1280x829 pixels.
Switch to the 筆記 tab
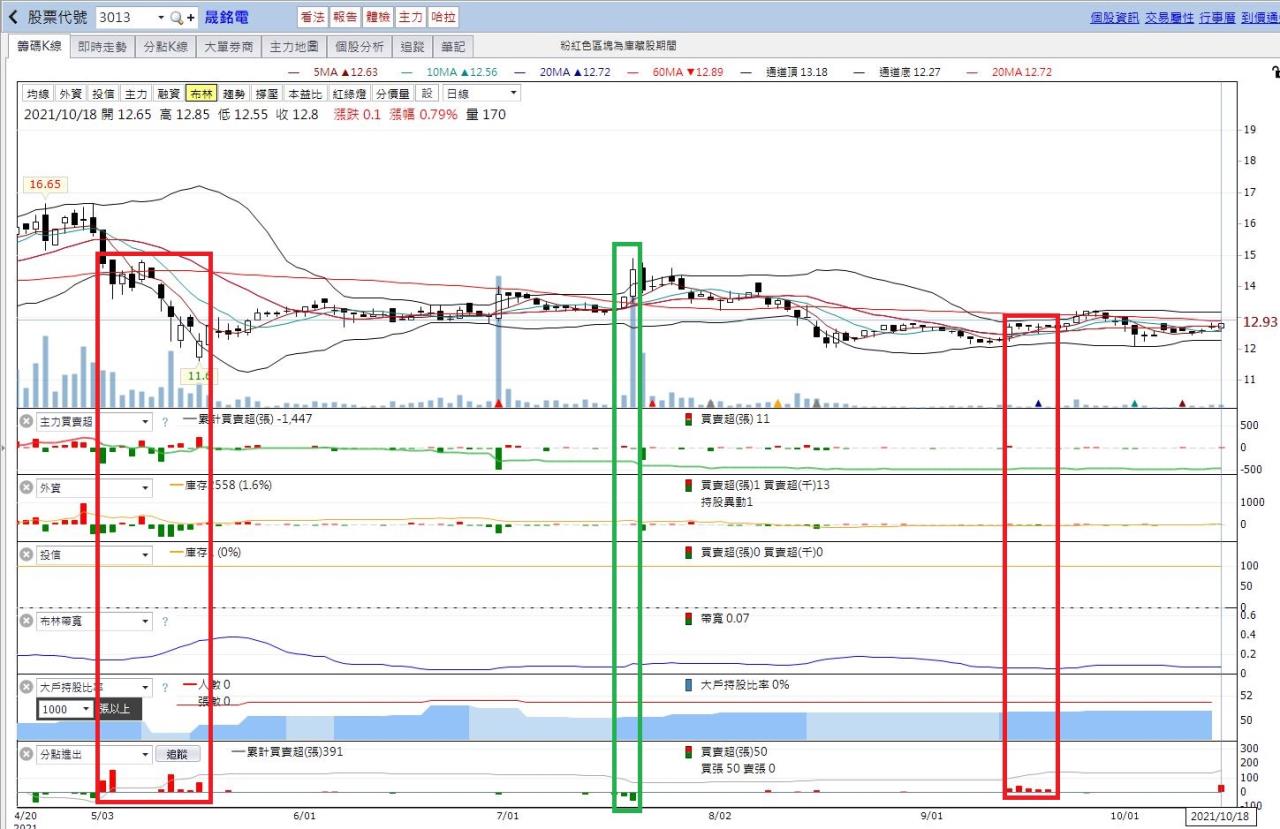pyautogui.click(x=454, y=46)
